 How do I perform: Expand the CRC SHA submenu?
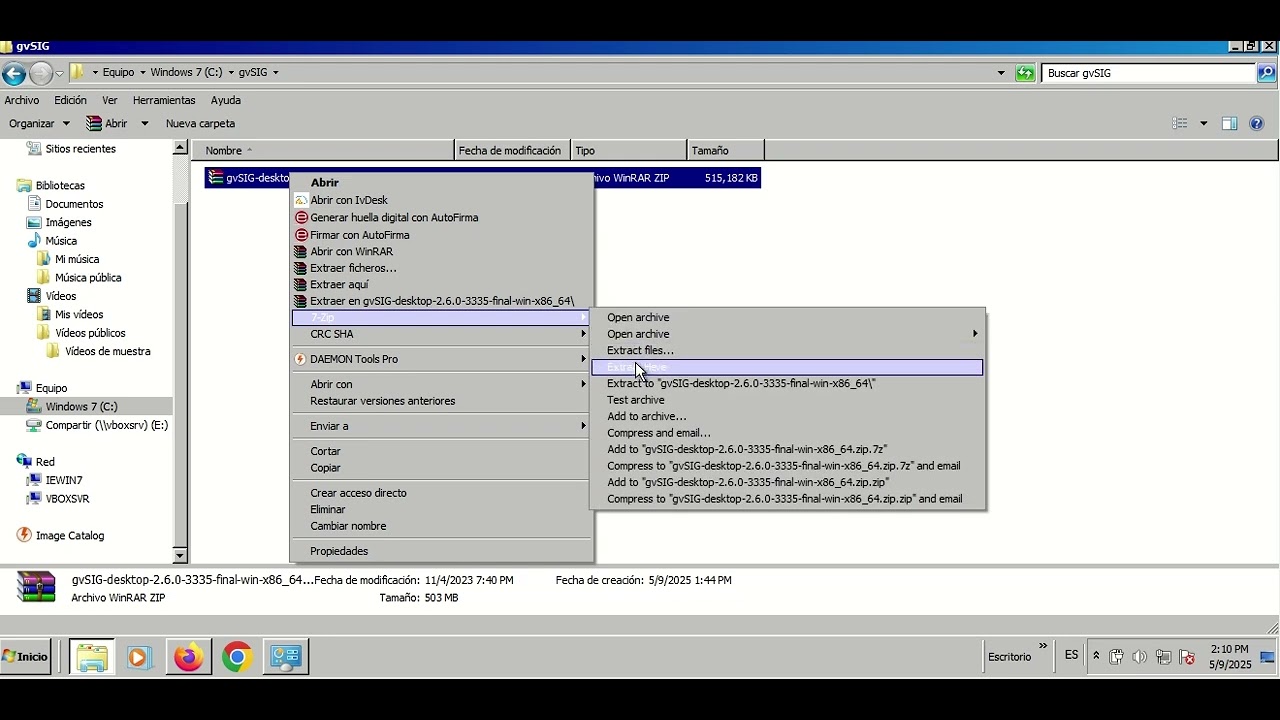point(583,334)
